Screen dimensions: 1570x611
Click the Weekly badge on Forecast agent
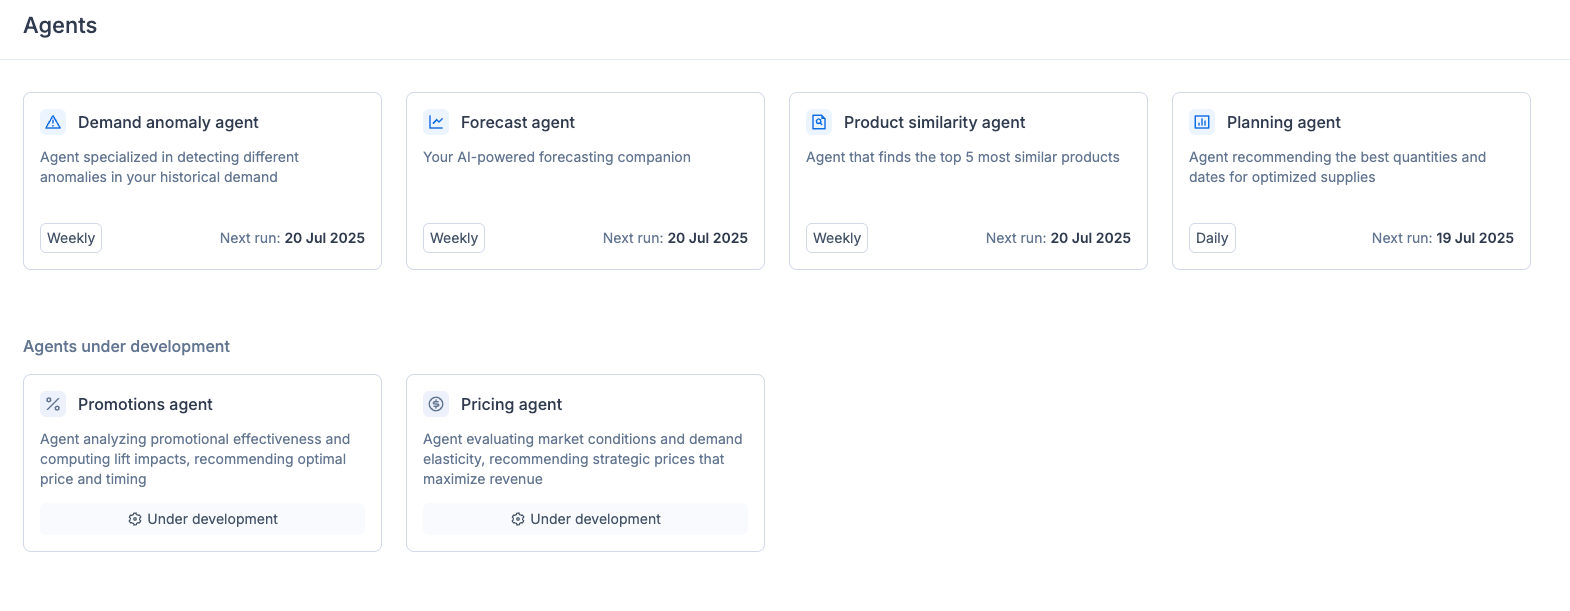click(x=454, y=238)
